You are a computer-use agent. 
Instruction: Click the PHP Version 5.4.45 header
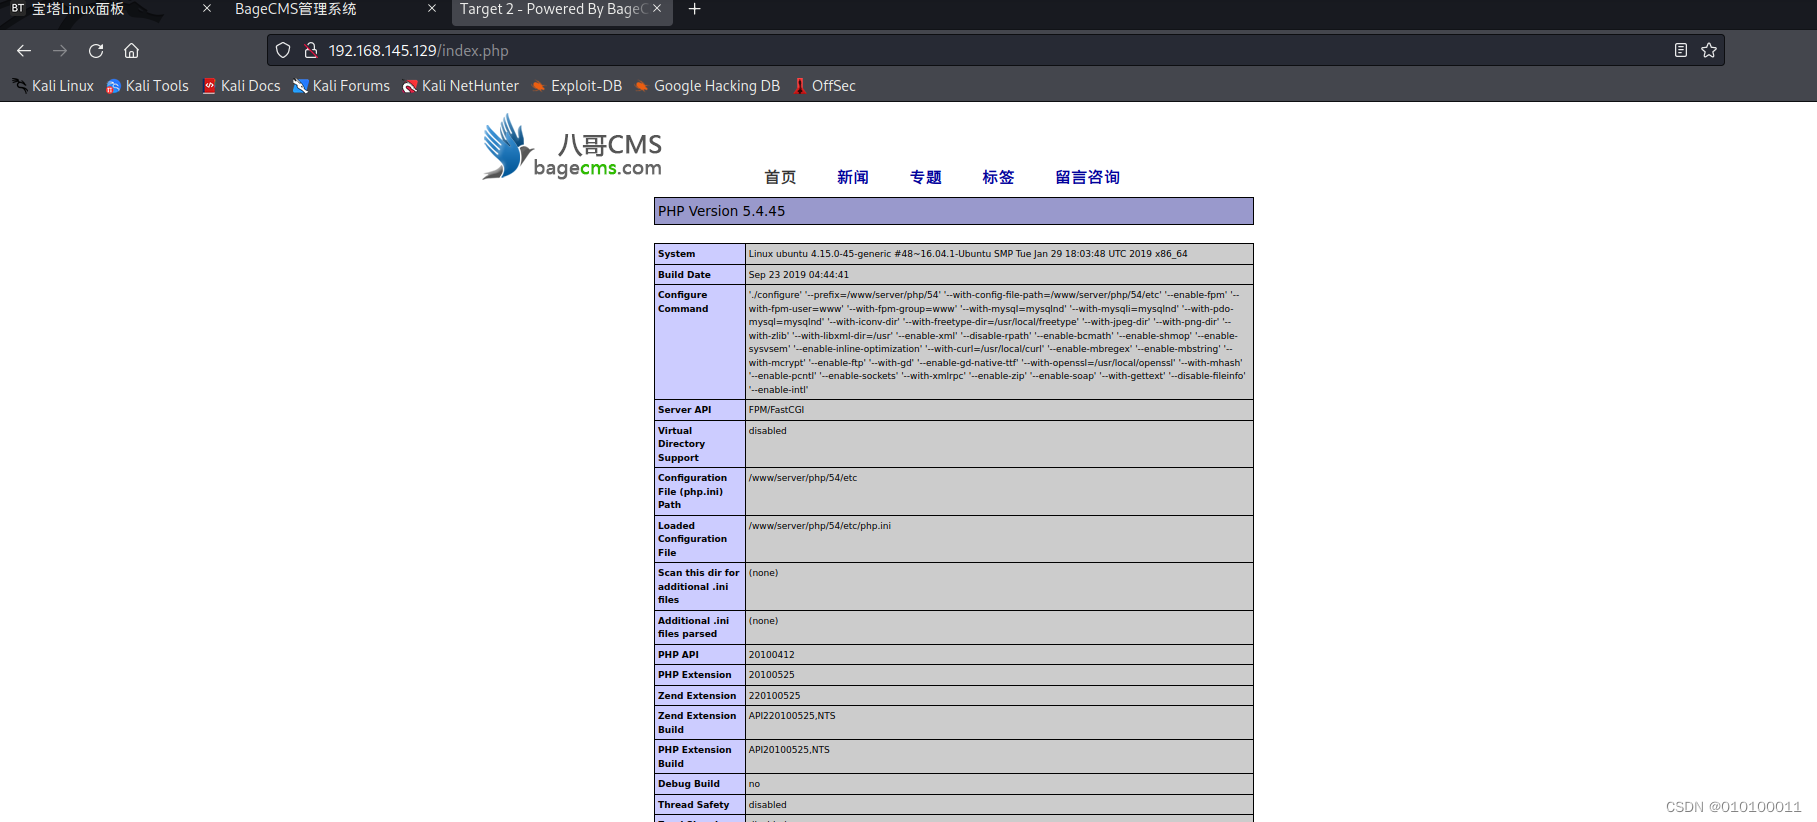coord(953,211)
